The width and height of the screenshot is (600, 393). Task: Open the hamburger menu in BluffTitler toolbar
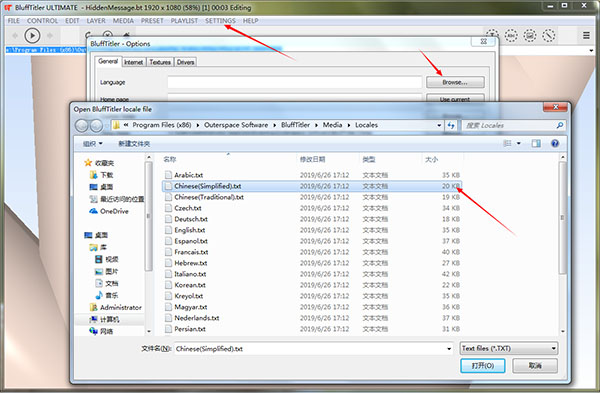pos(586,36)
